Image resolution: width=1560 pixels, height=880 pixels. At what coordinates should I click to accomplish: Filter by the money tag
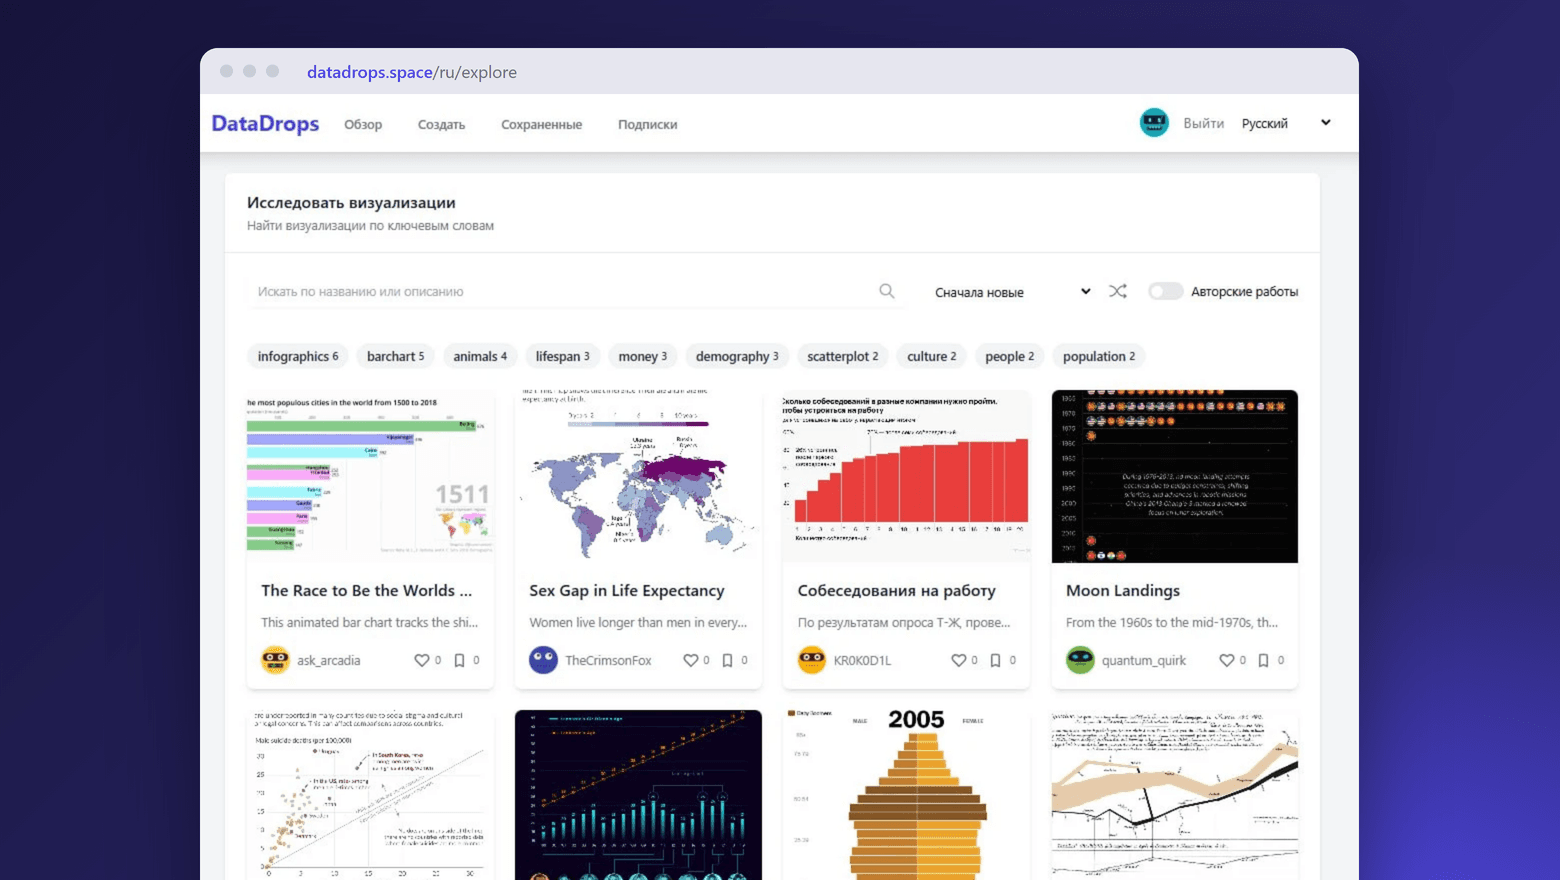642,356
